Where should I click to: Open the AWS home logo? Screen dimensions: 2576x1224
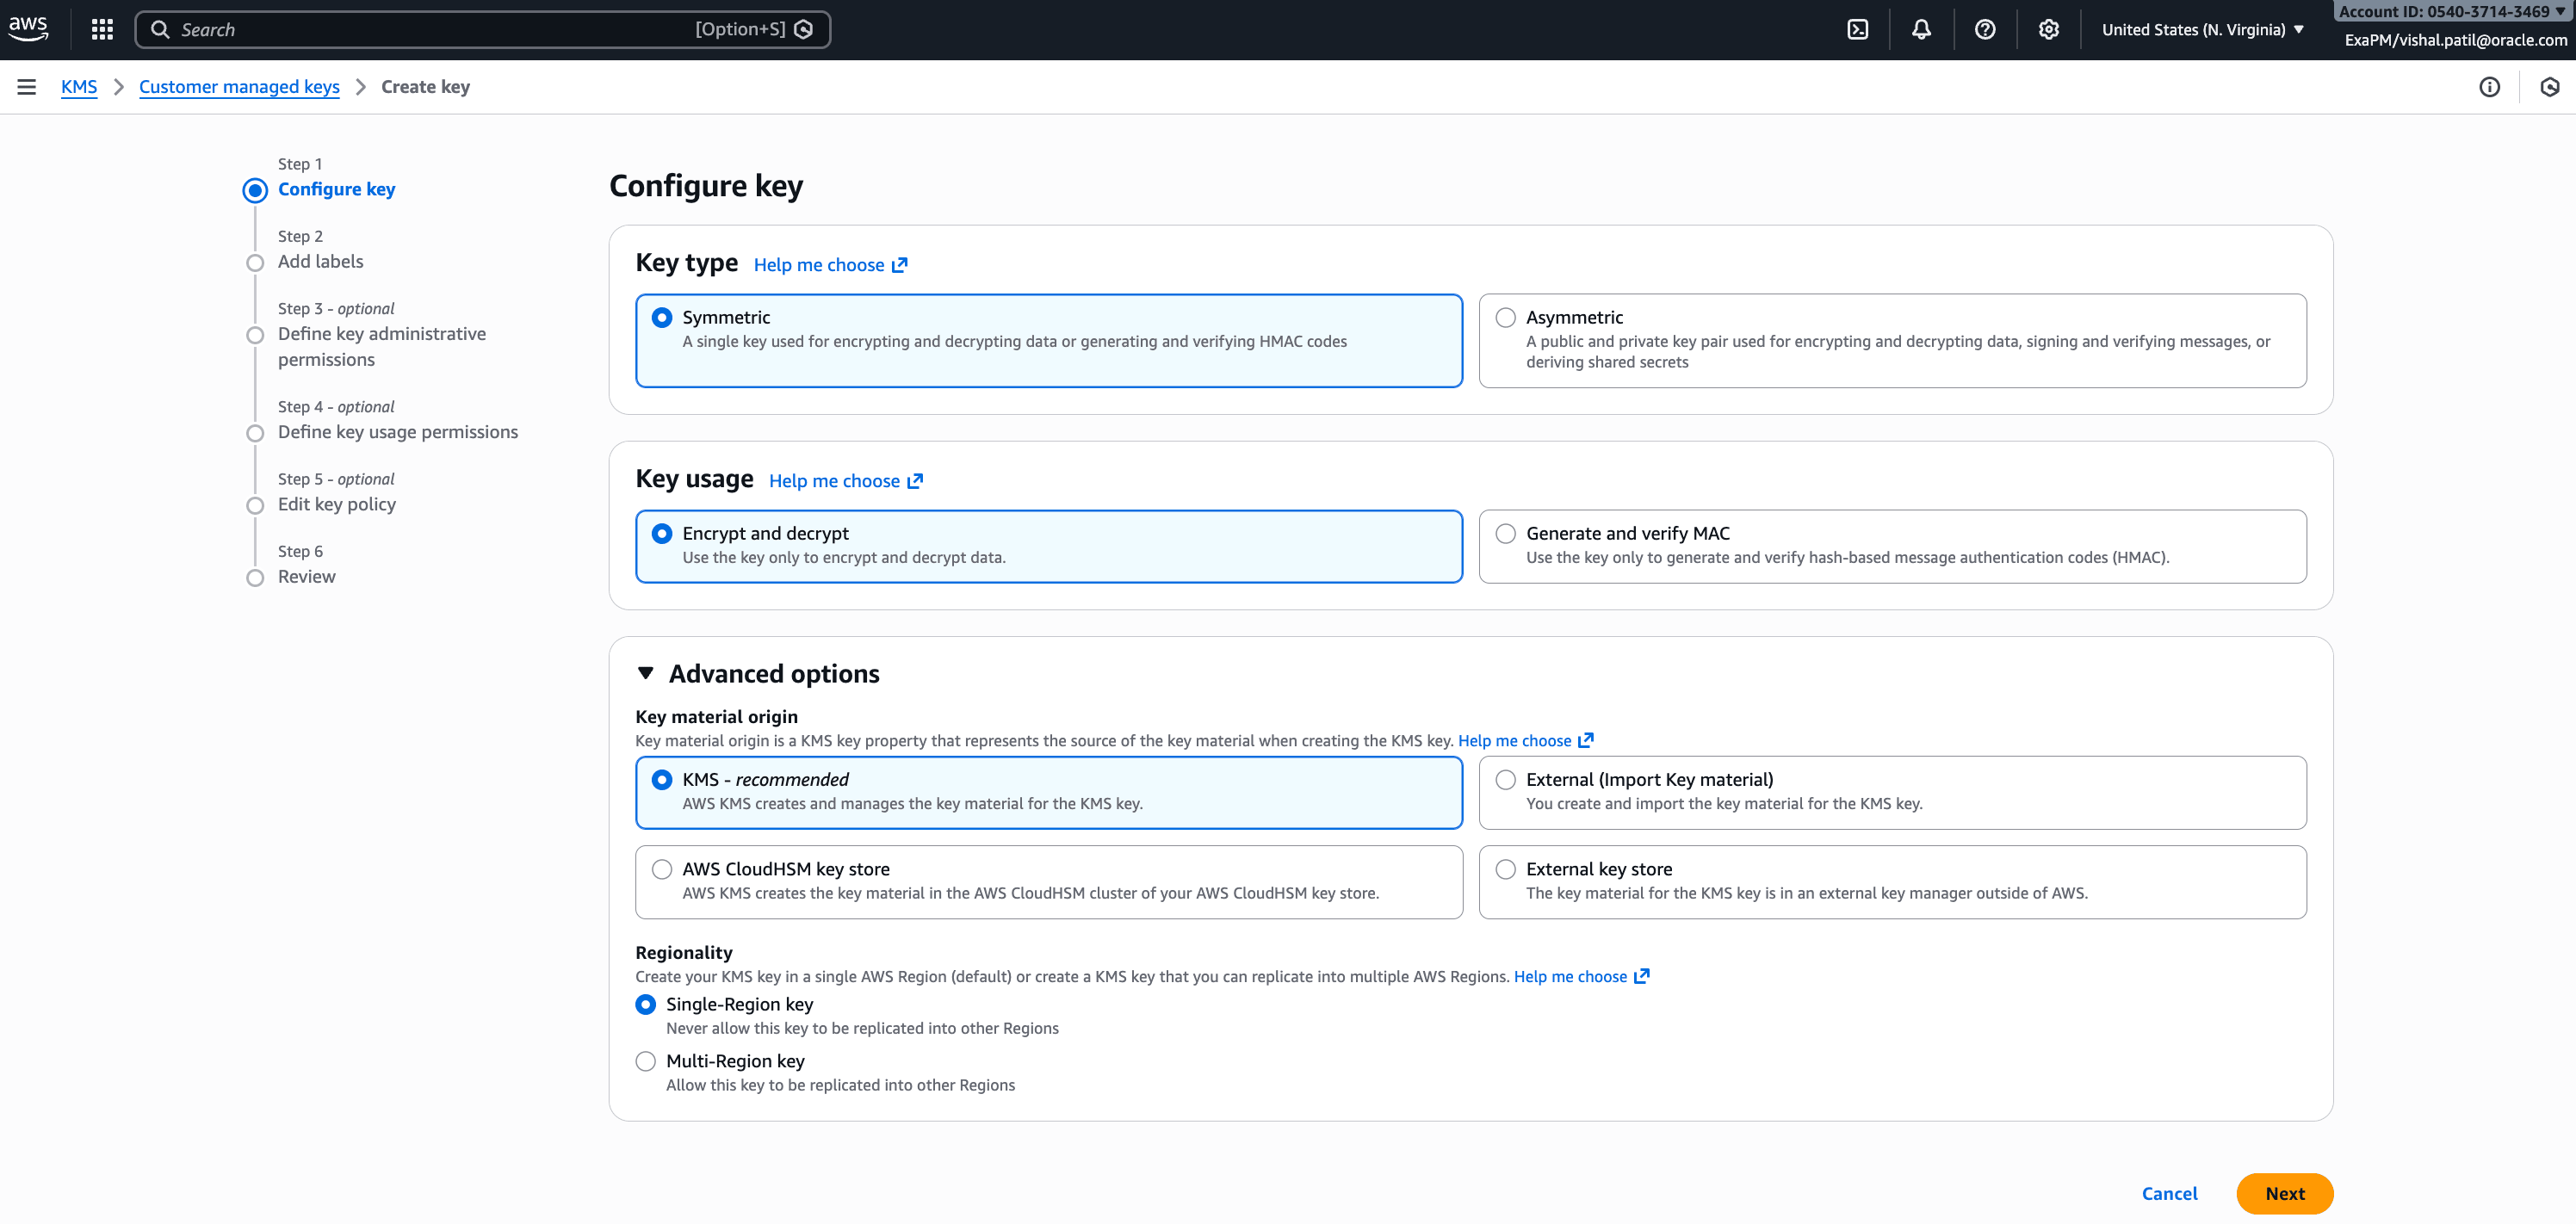tap(28, 29)
